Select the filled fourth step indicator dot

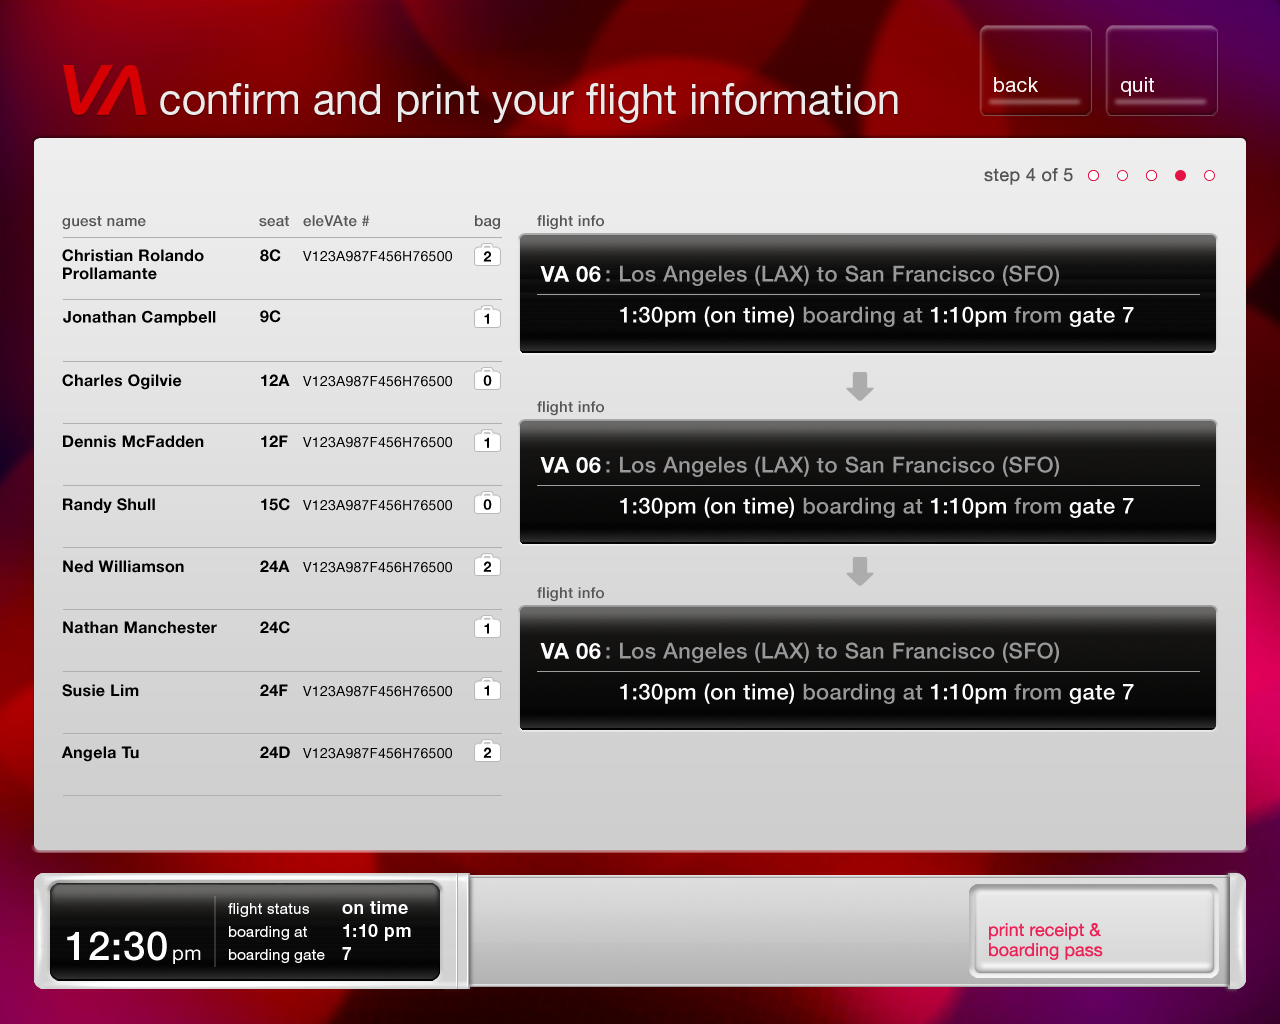pos(1180,175)
